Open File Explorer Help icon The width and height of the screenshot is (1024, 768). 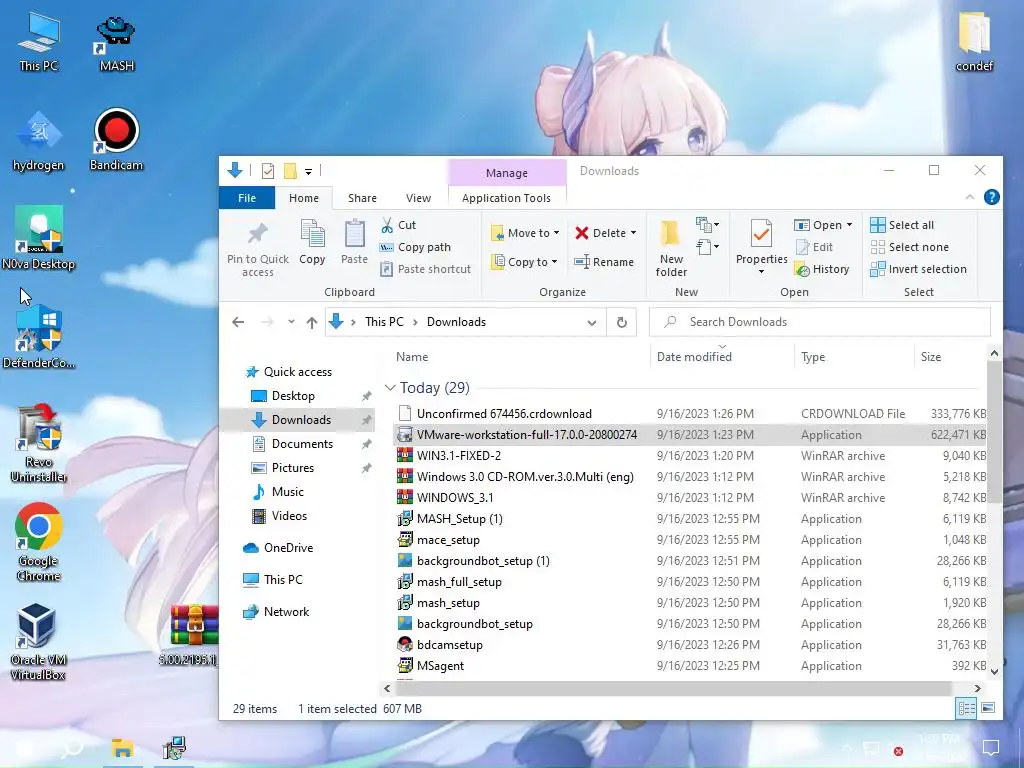[991, 197]
